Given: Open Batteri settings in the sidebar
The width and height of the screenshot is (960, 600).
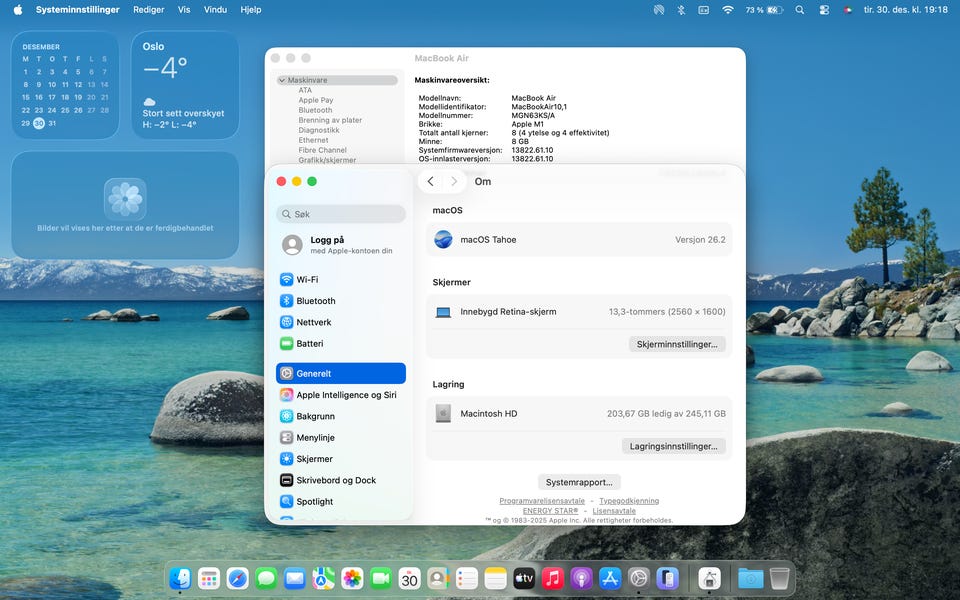Looking at the screenshot, I should tap(312, 343).
